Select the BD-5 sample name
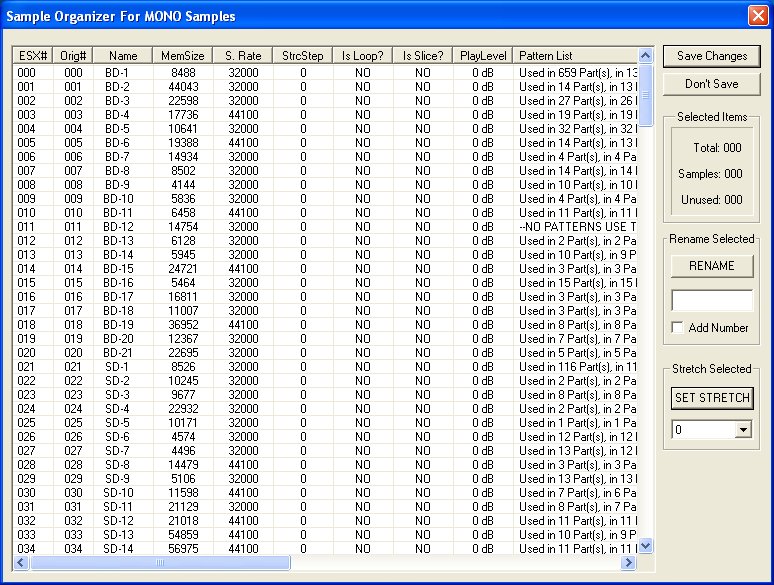774x585 pixels. click(x=117, y=129)
